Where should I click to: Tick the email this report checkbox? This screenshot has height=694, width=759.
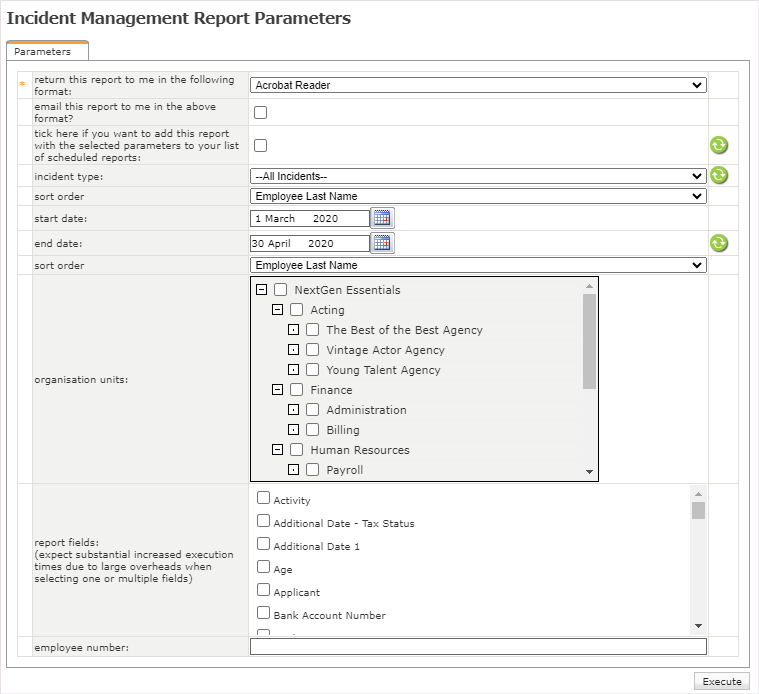[261, 112]
